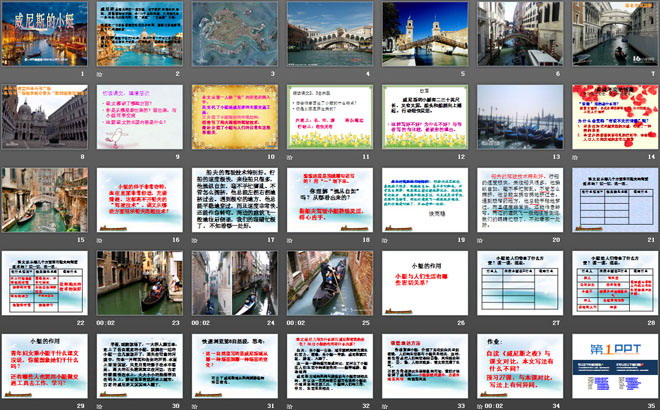Image resolution: width=660 pixels, height=410 pixels.
Task: Select slide 25 gondolier close-up photo
Action: [330, 283]
